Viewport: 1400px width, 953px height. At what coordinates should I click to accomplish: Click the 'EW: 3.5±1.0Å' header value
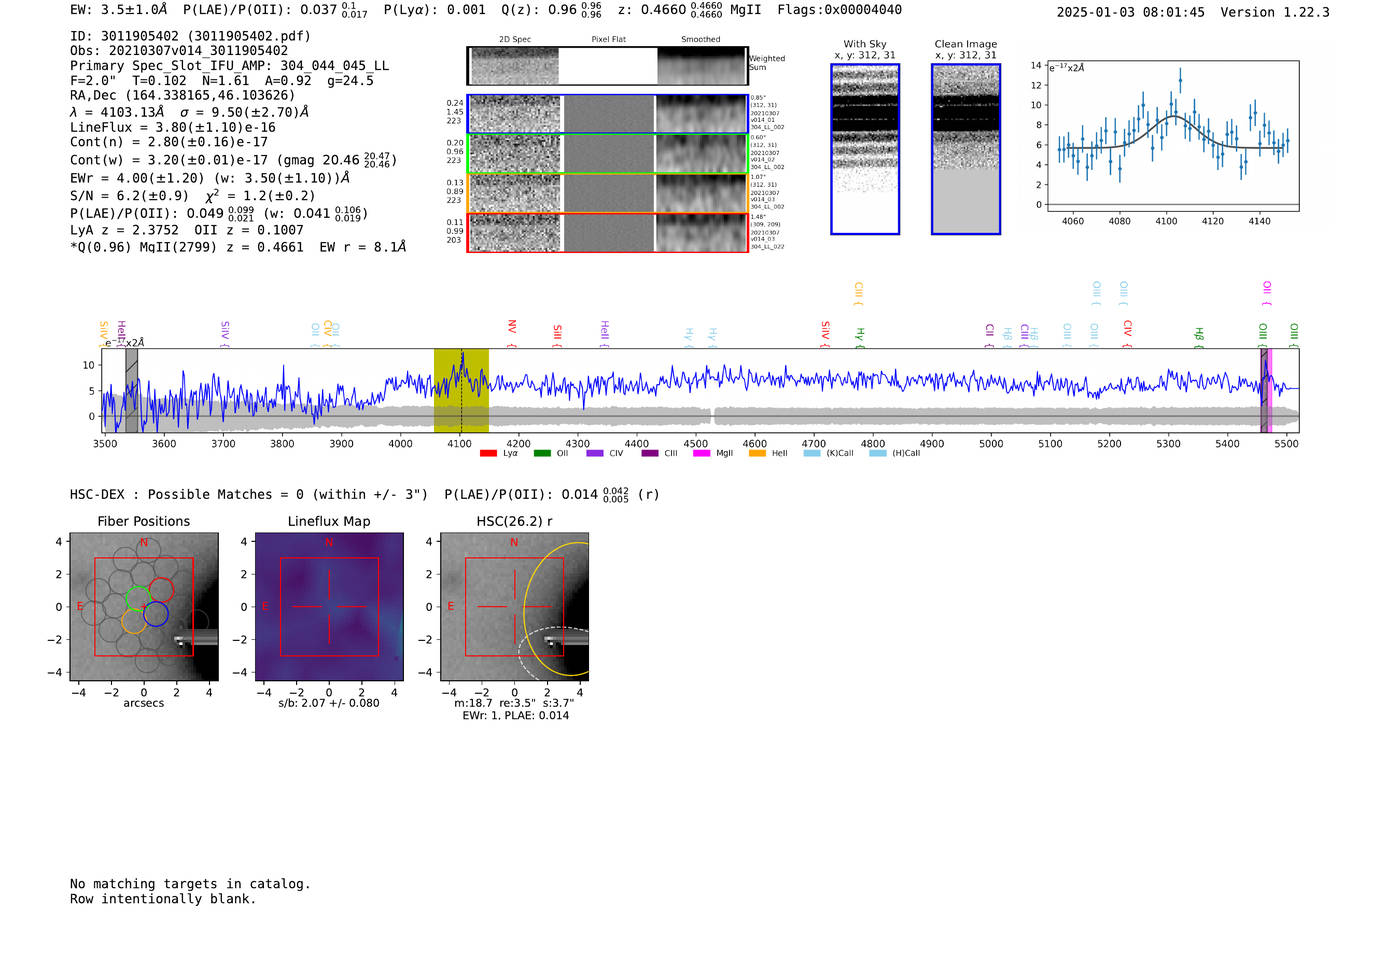pyautogui.click(x=118, y=10)
